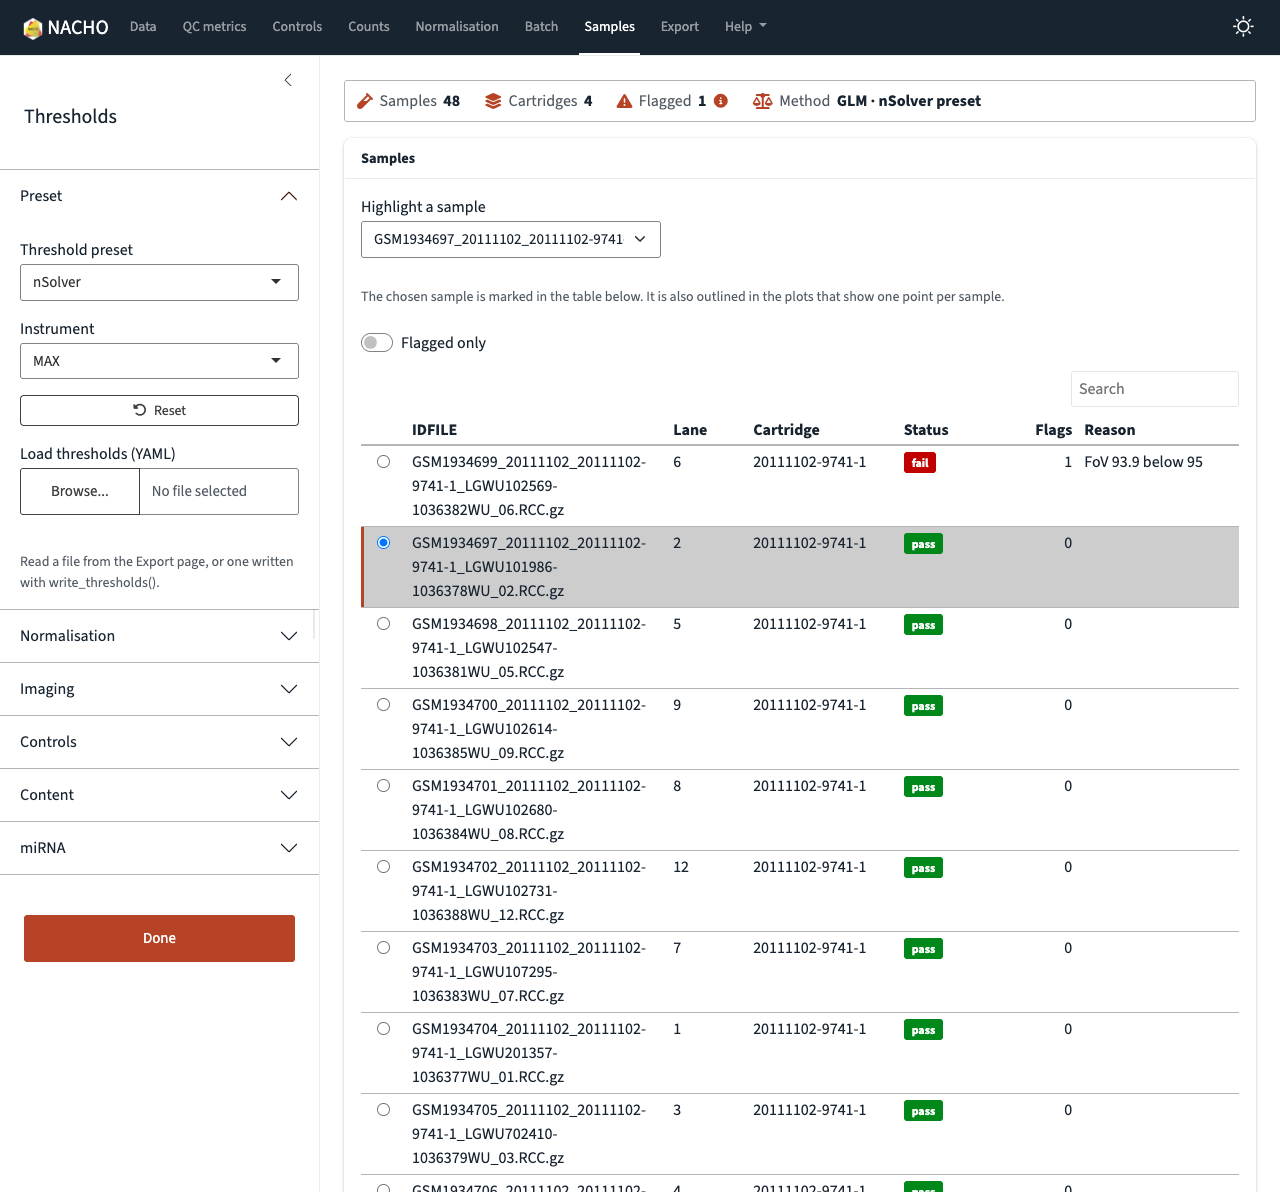
Task: Select radio for GSM1934699 sample row
Action: click(383, 462)
